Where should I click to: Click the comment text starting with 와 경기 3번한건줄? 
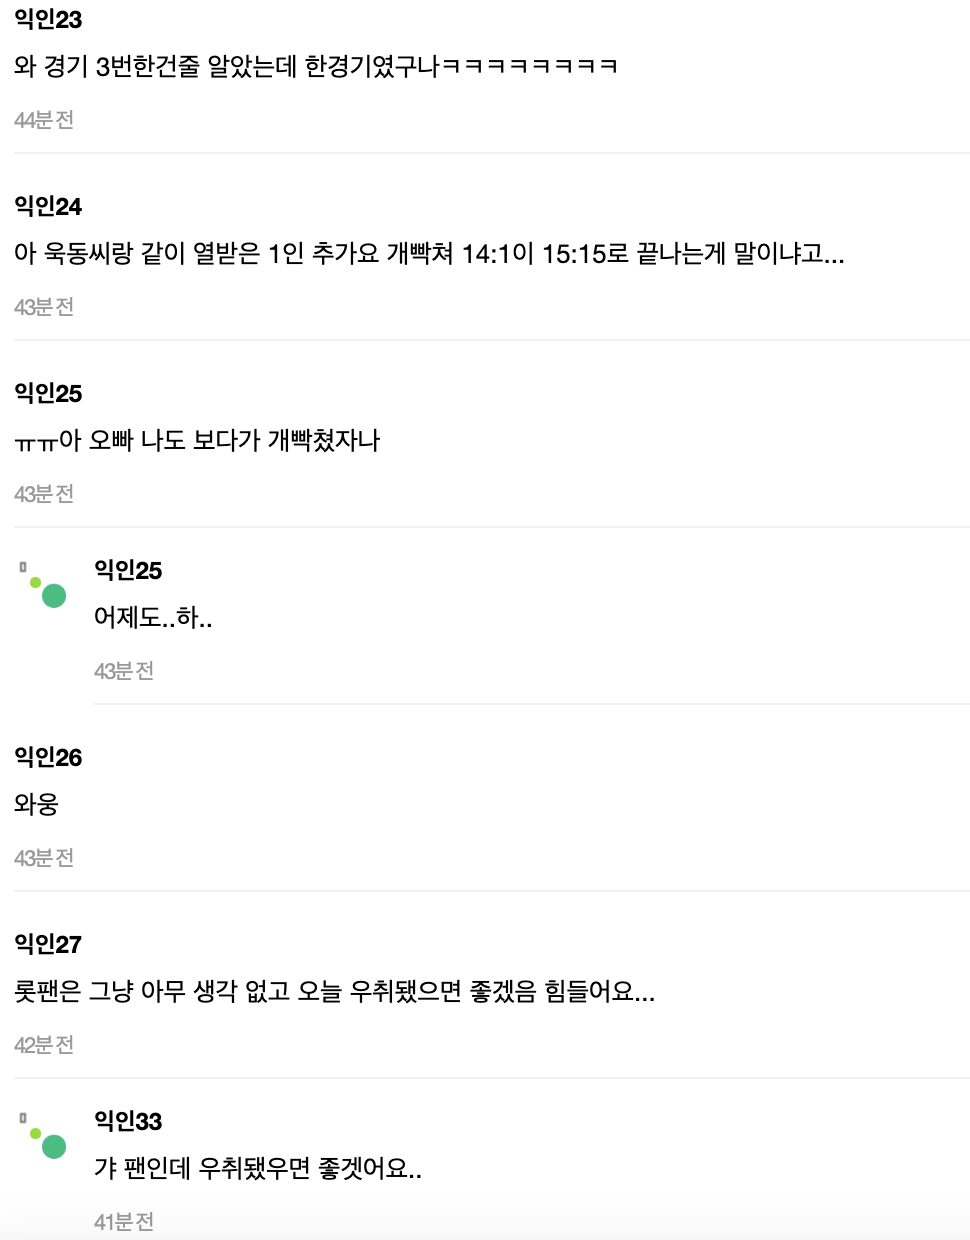tap(316, 67)
